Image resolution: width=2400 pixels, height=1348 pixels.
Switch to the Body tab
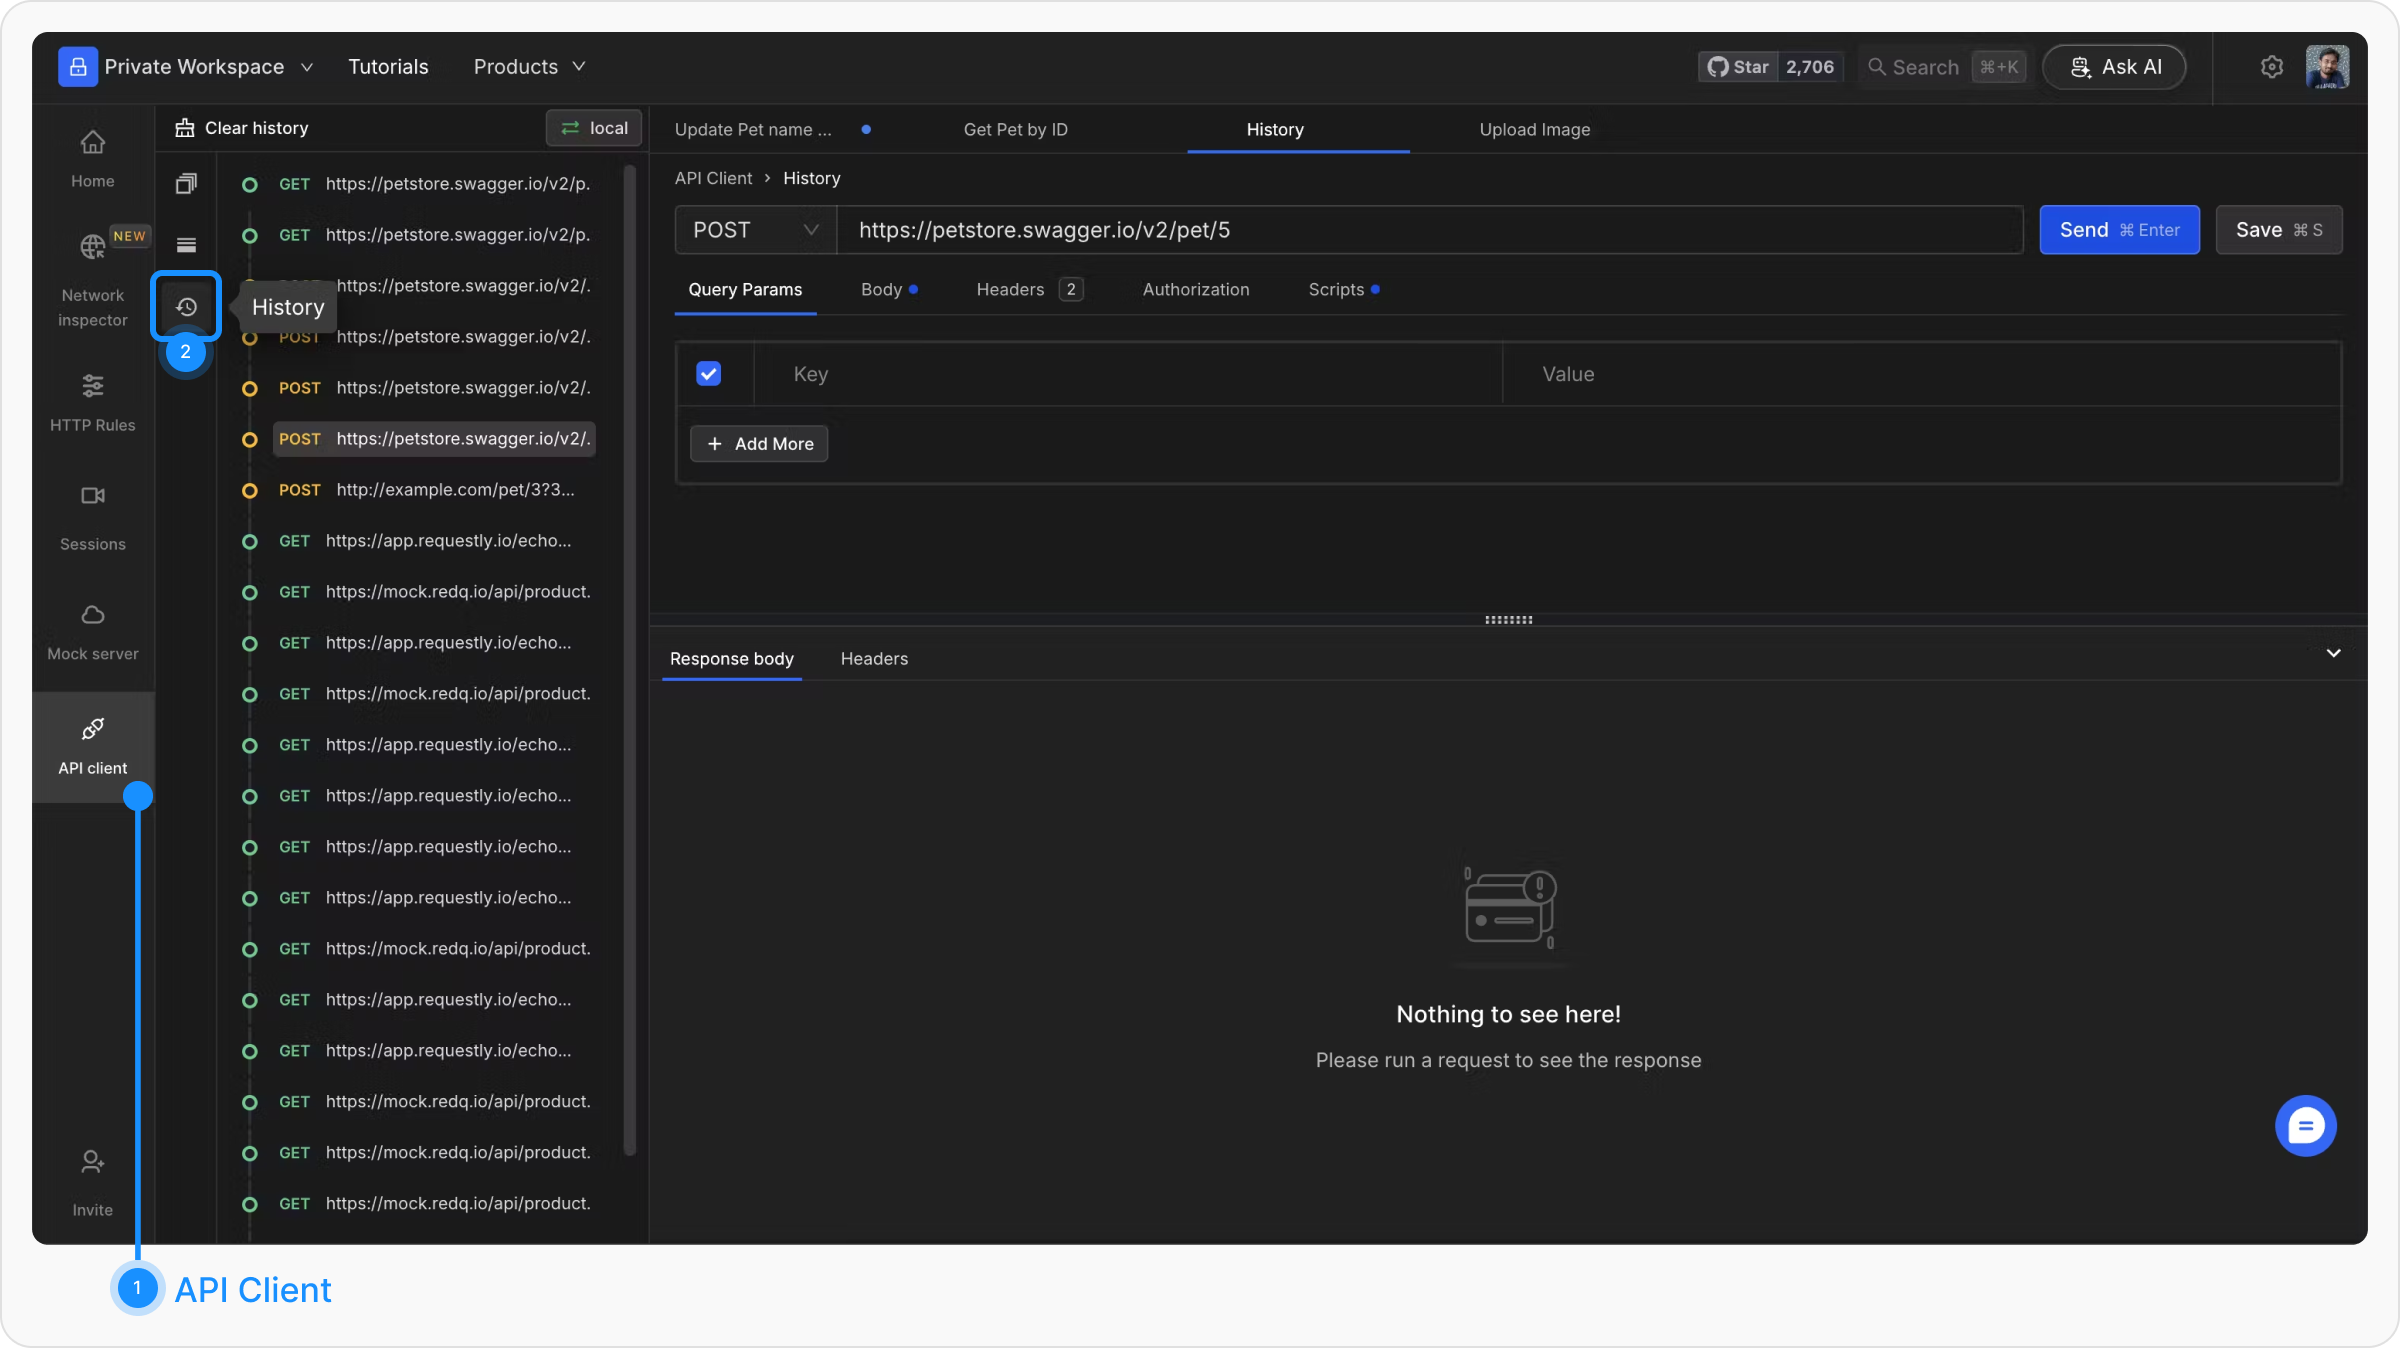point(882,290)
